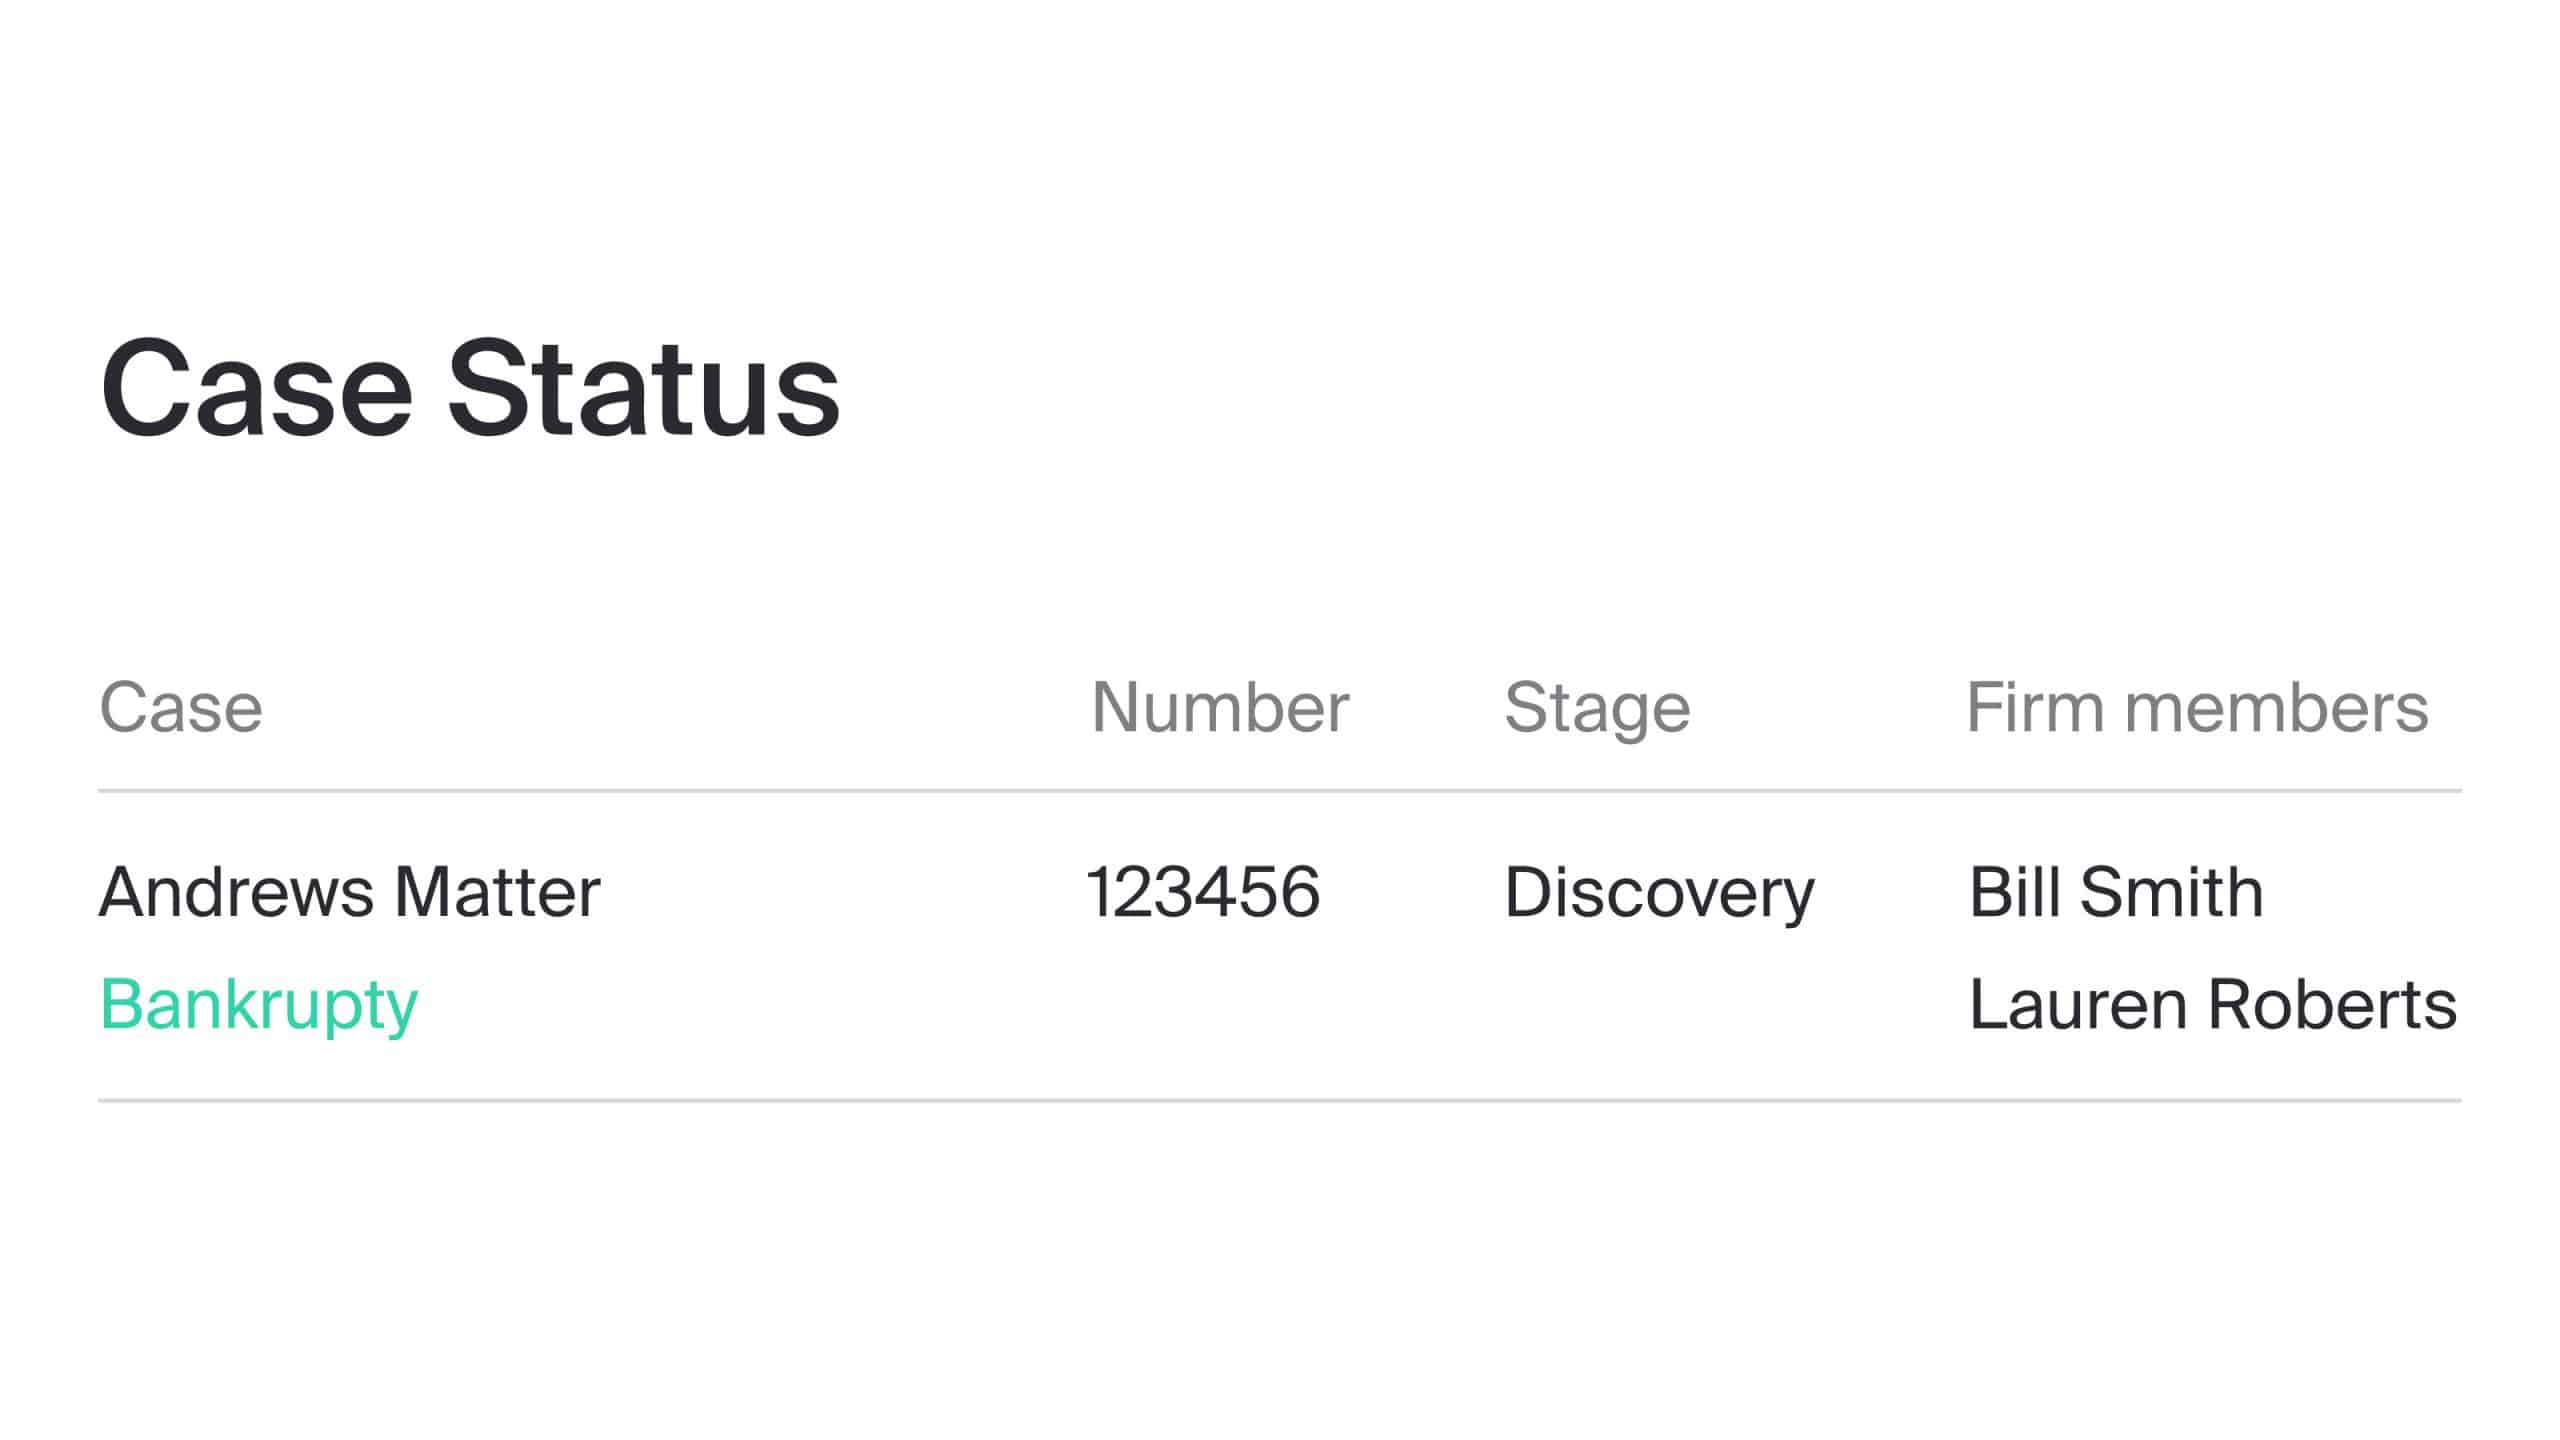Open firm member Lauren Roberts
The image size is (2560, 1440).
point(2213,1004)
